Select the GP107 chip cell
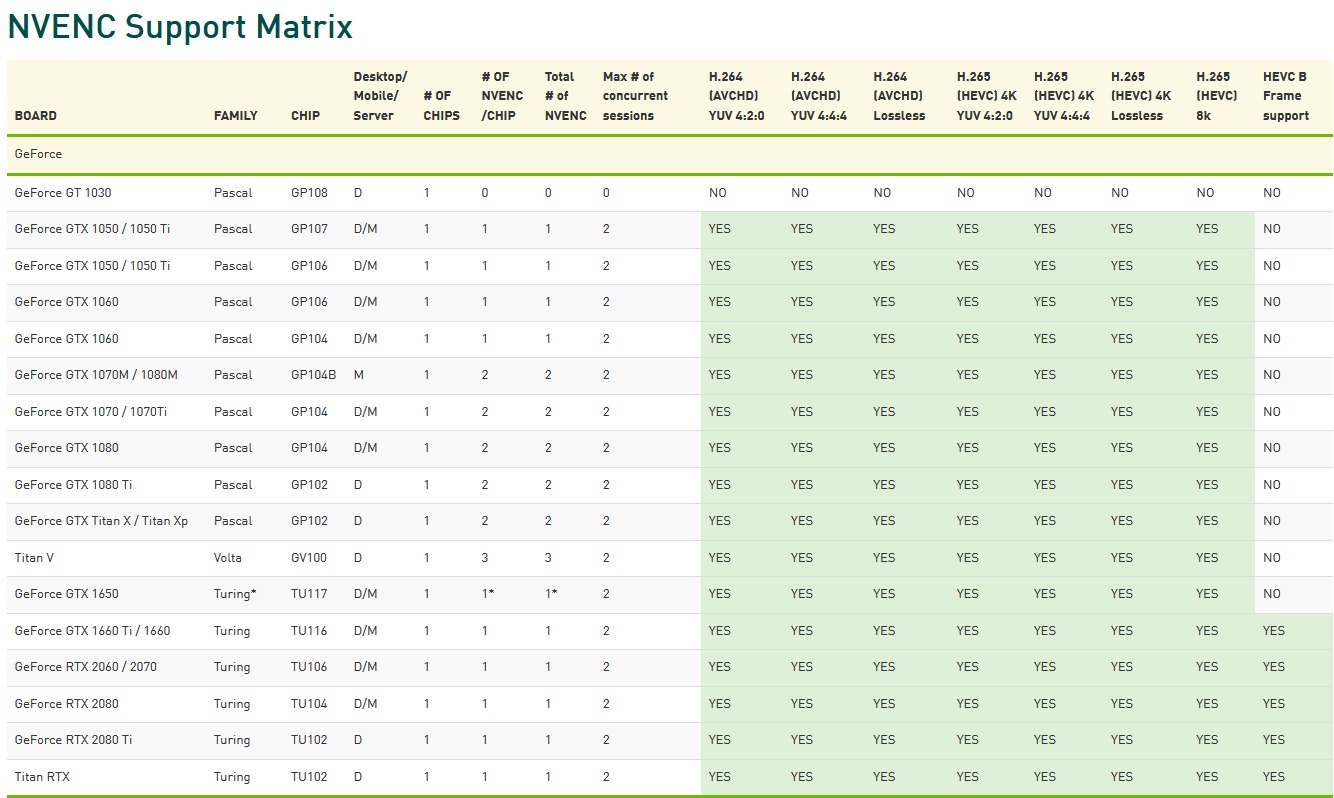This screenshot has height=798, width=1334. pyautogui.click(x=309, y=229)
